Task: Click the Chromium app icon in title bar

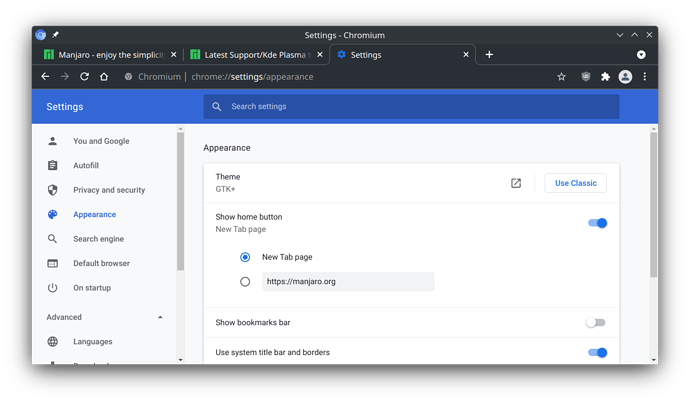Action: tap(41, 35)
